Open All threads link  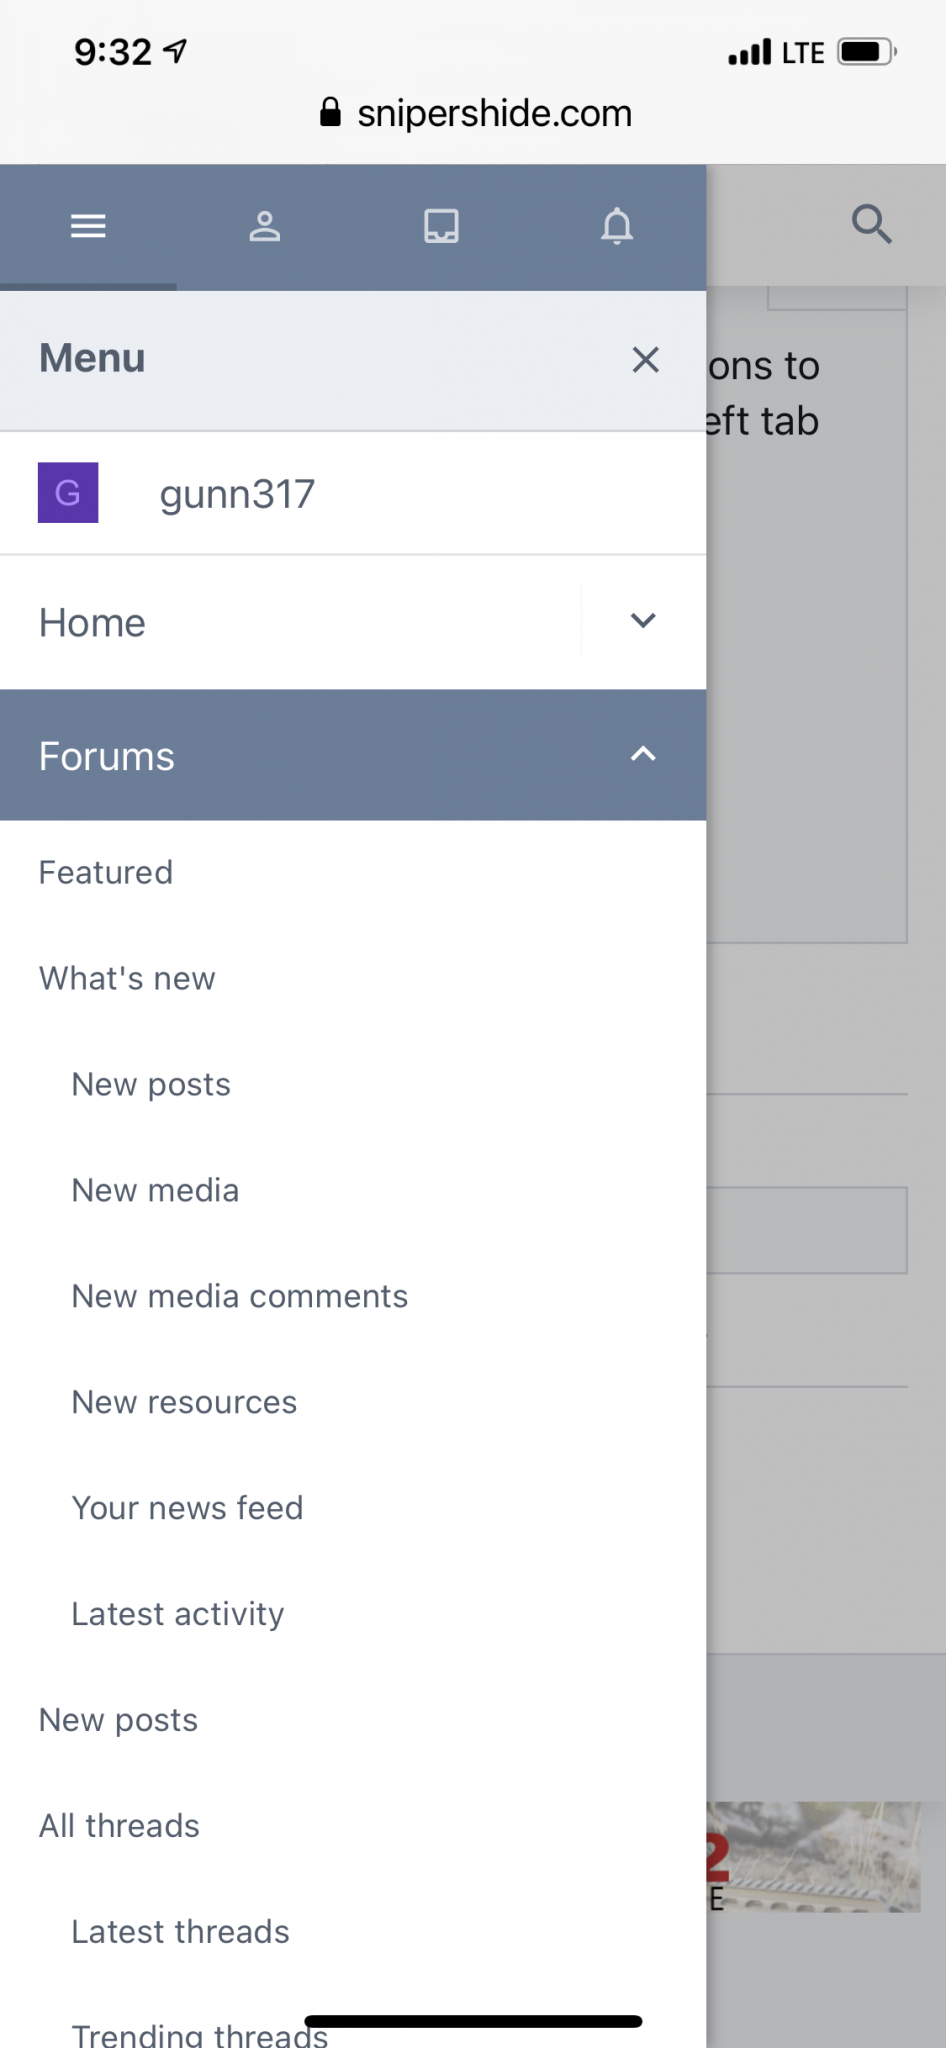119,1826
